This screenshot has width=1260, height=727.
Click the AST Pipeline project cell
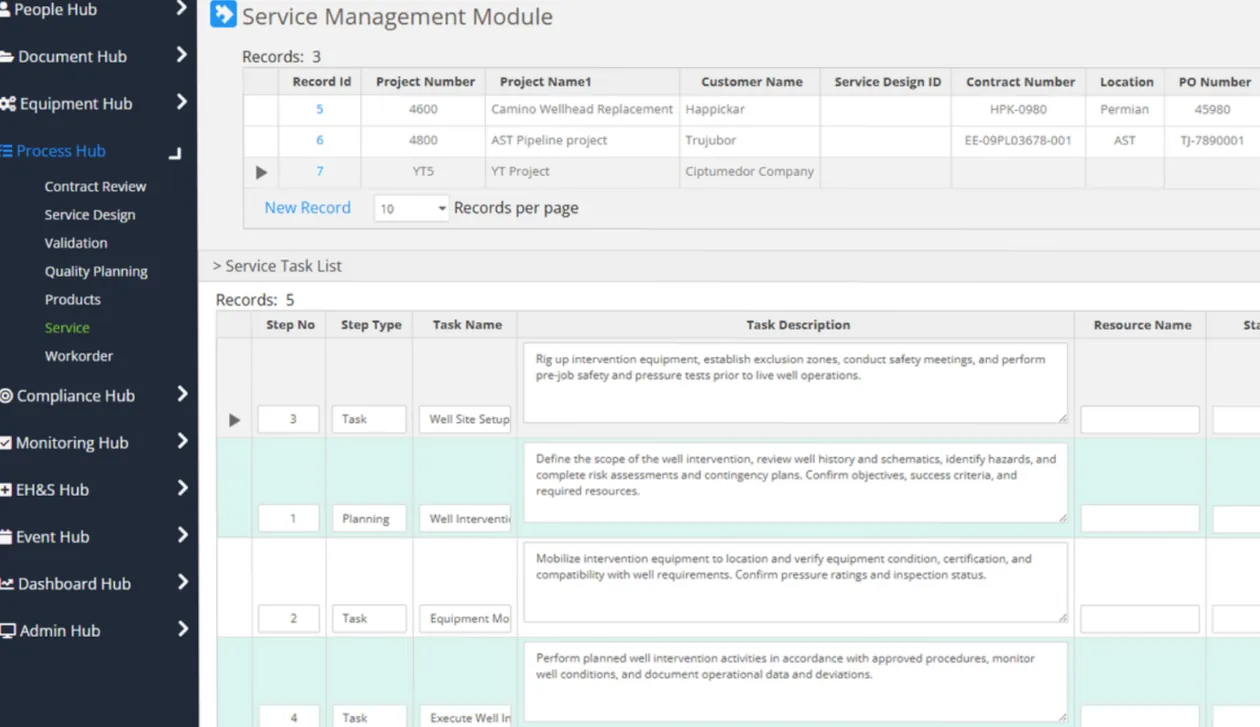pos(580,141)
